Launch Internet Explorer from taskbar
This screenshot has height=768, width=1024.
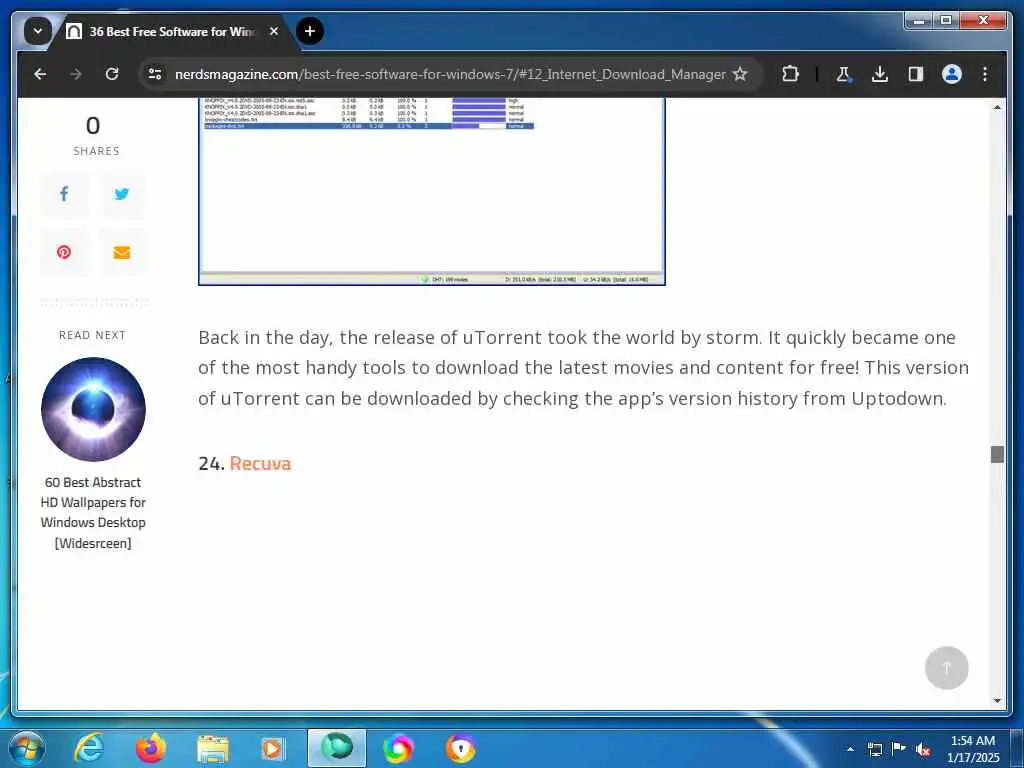(x=89, y=748)
